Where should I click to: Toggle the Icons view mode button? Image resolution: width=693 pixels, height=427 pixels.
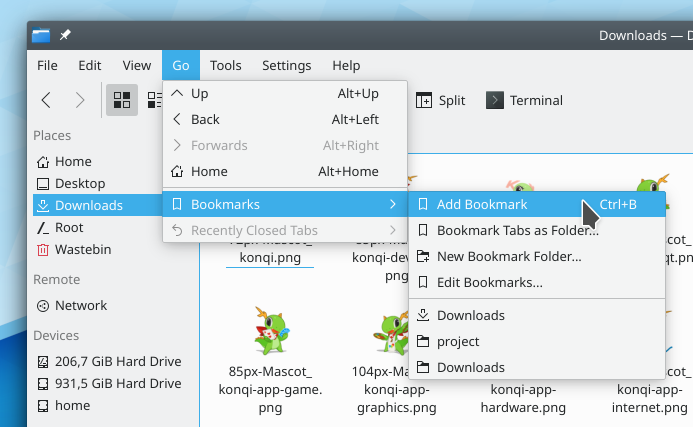point(122,100)
